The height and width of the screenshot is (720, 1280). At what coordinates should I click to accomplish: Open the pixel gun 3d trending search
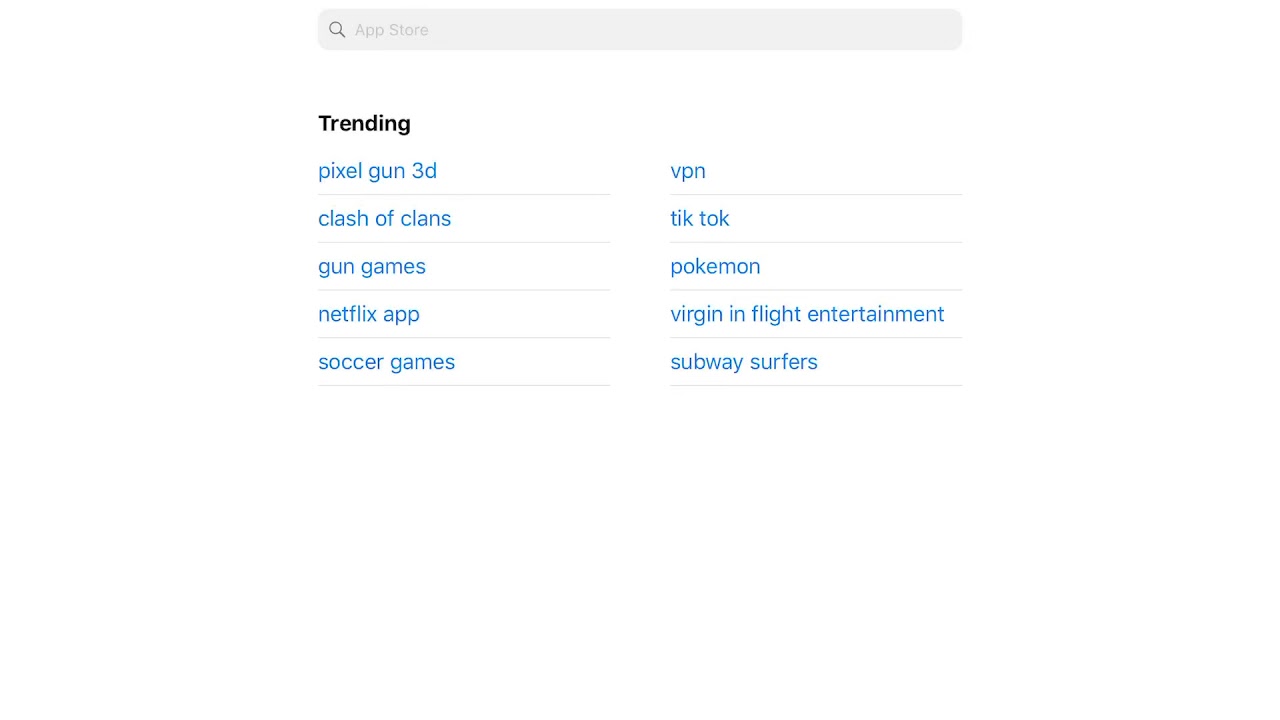point(377,171)
